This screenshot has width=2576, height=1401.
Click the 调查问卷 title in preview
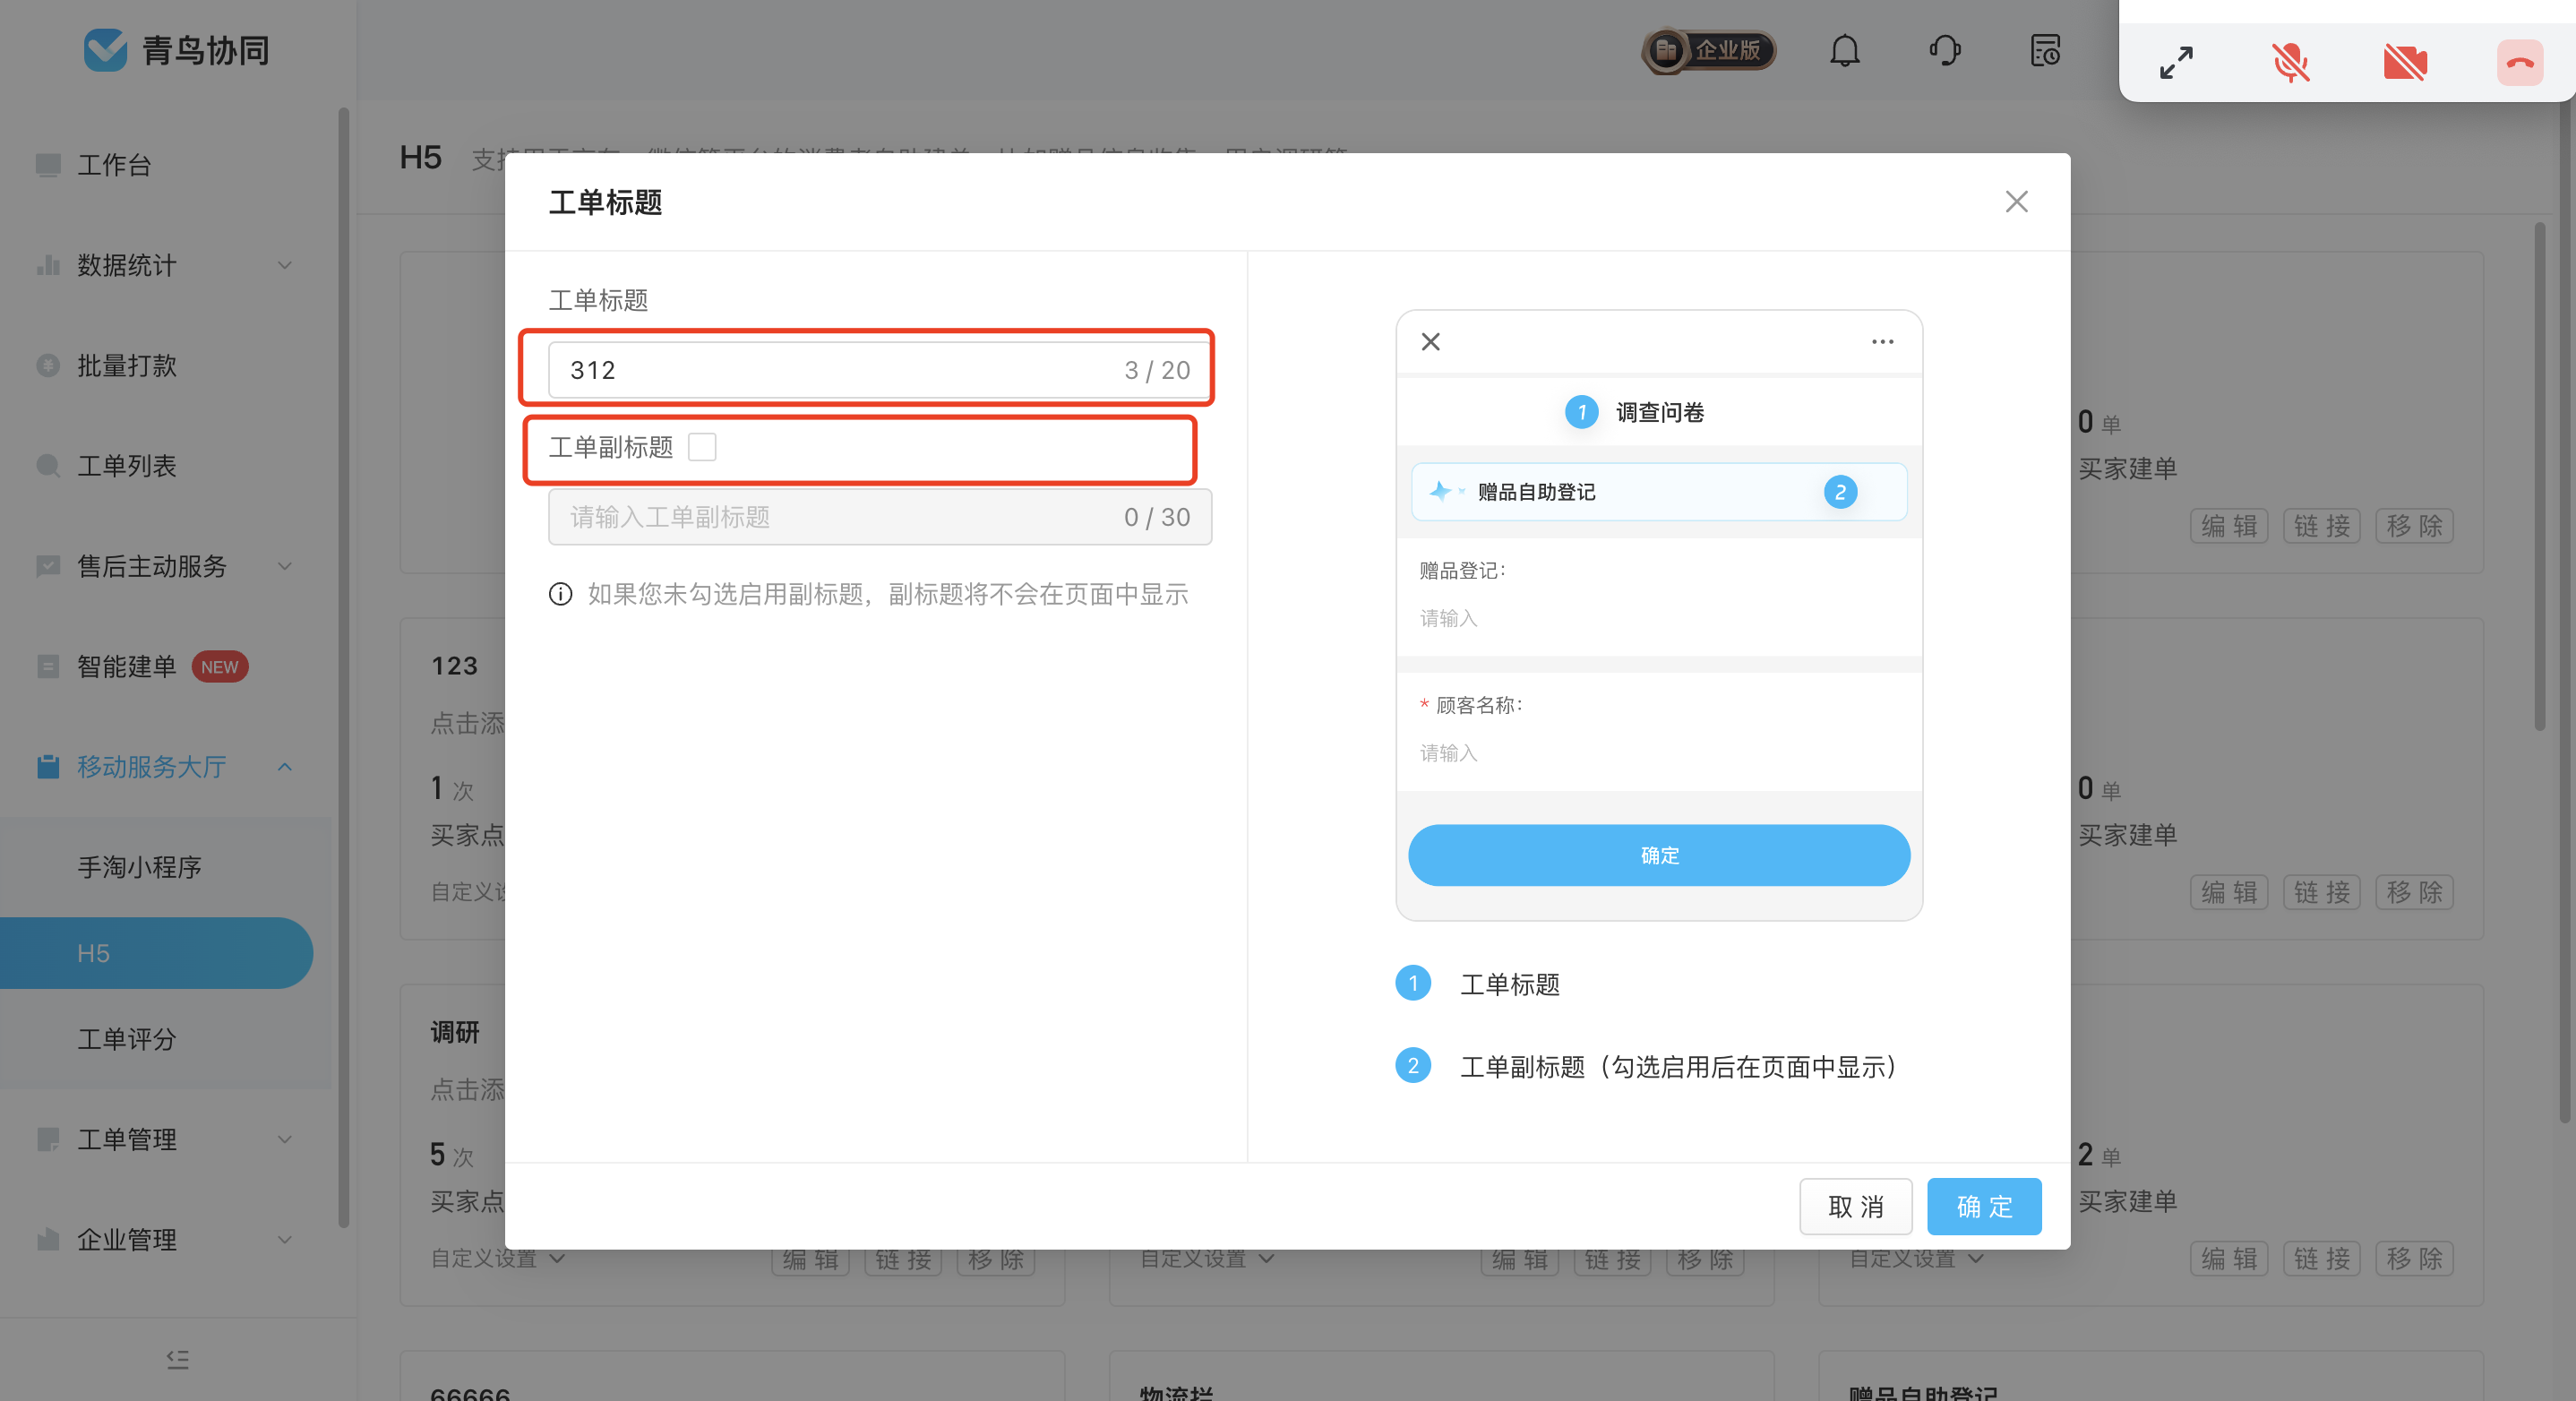pyautogui.click(x=1660, y=412)
